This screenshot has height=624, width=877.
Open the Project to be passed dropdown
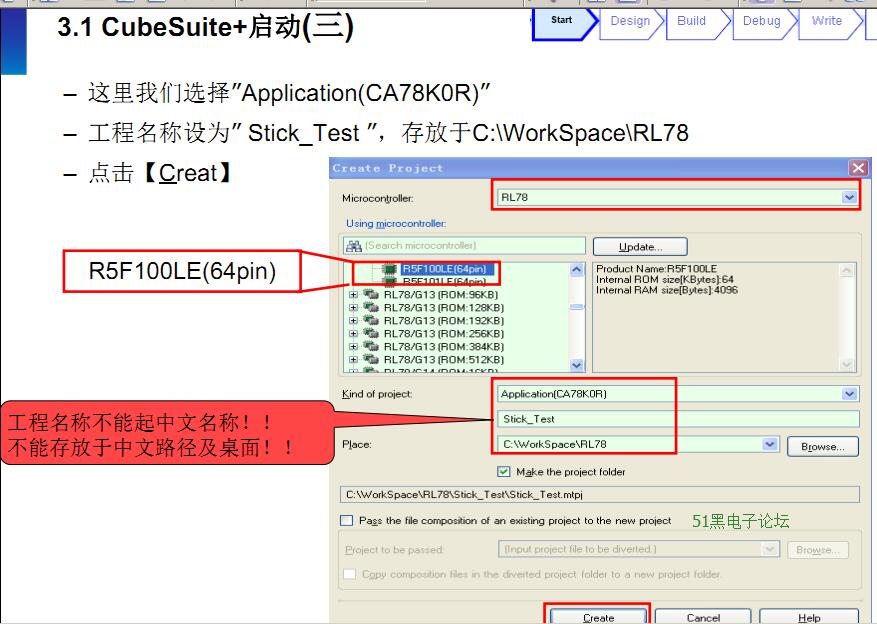[x=770, y=549]
